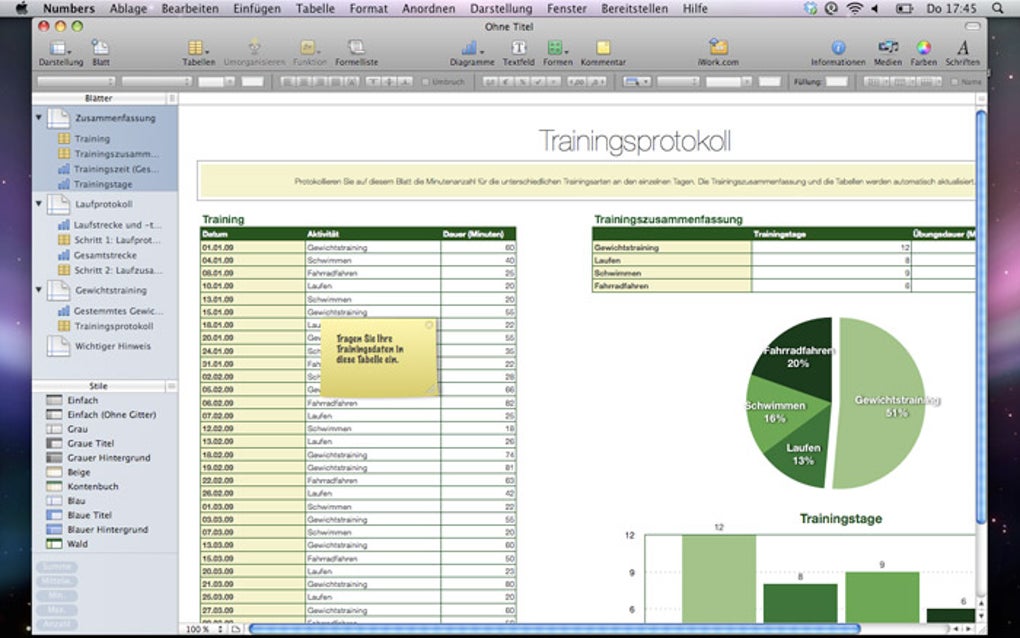1020x638 pixels.
Task: Apply the Wald table style
Action: click(77, 544)
